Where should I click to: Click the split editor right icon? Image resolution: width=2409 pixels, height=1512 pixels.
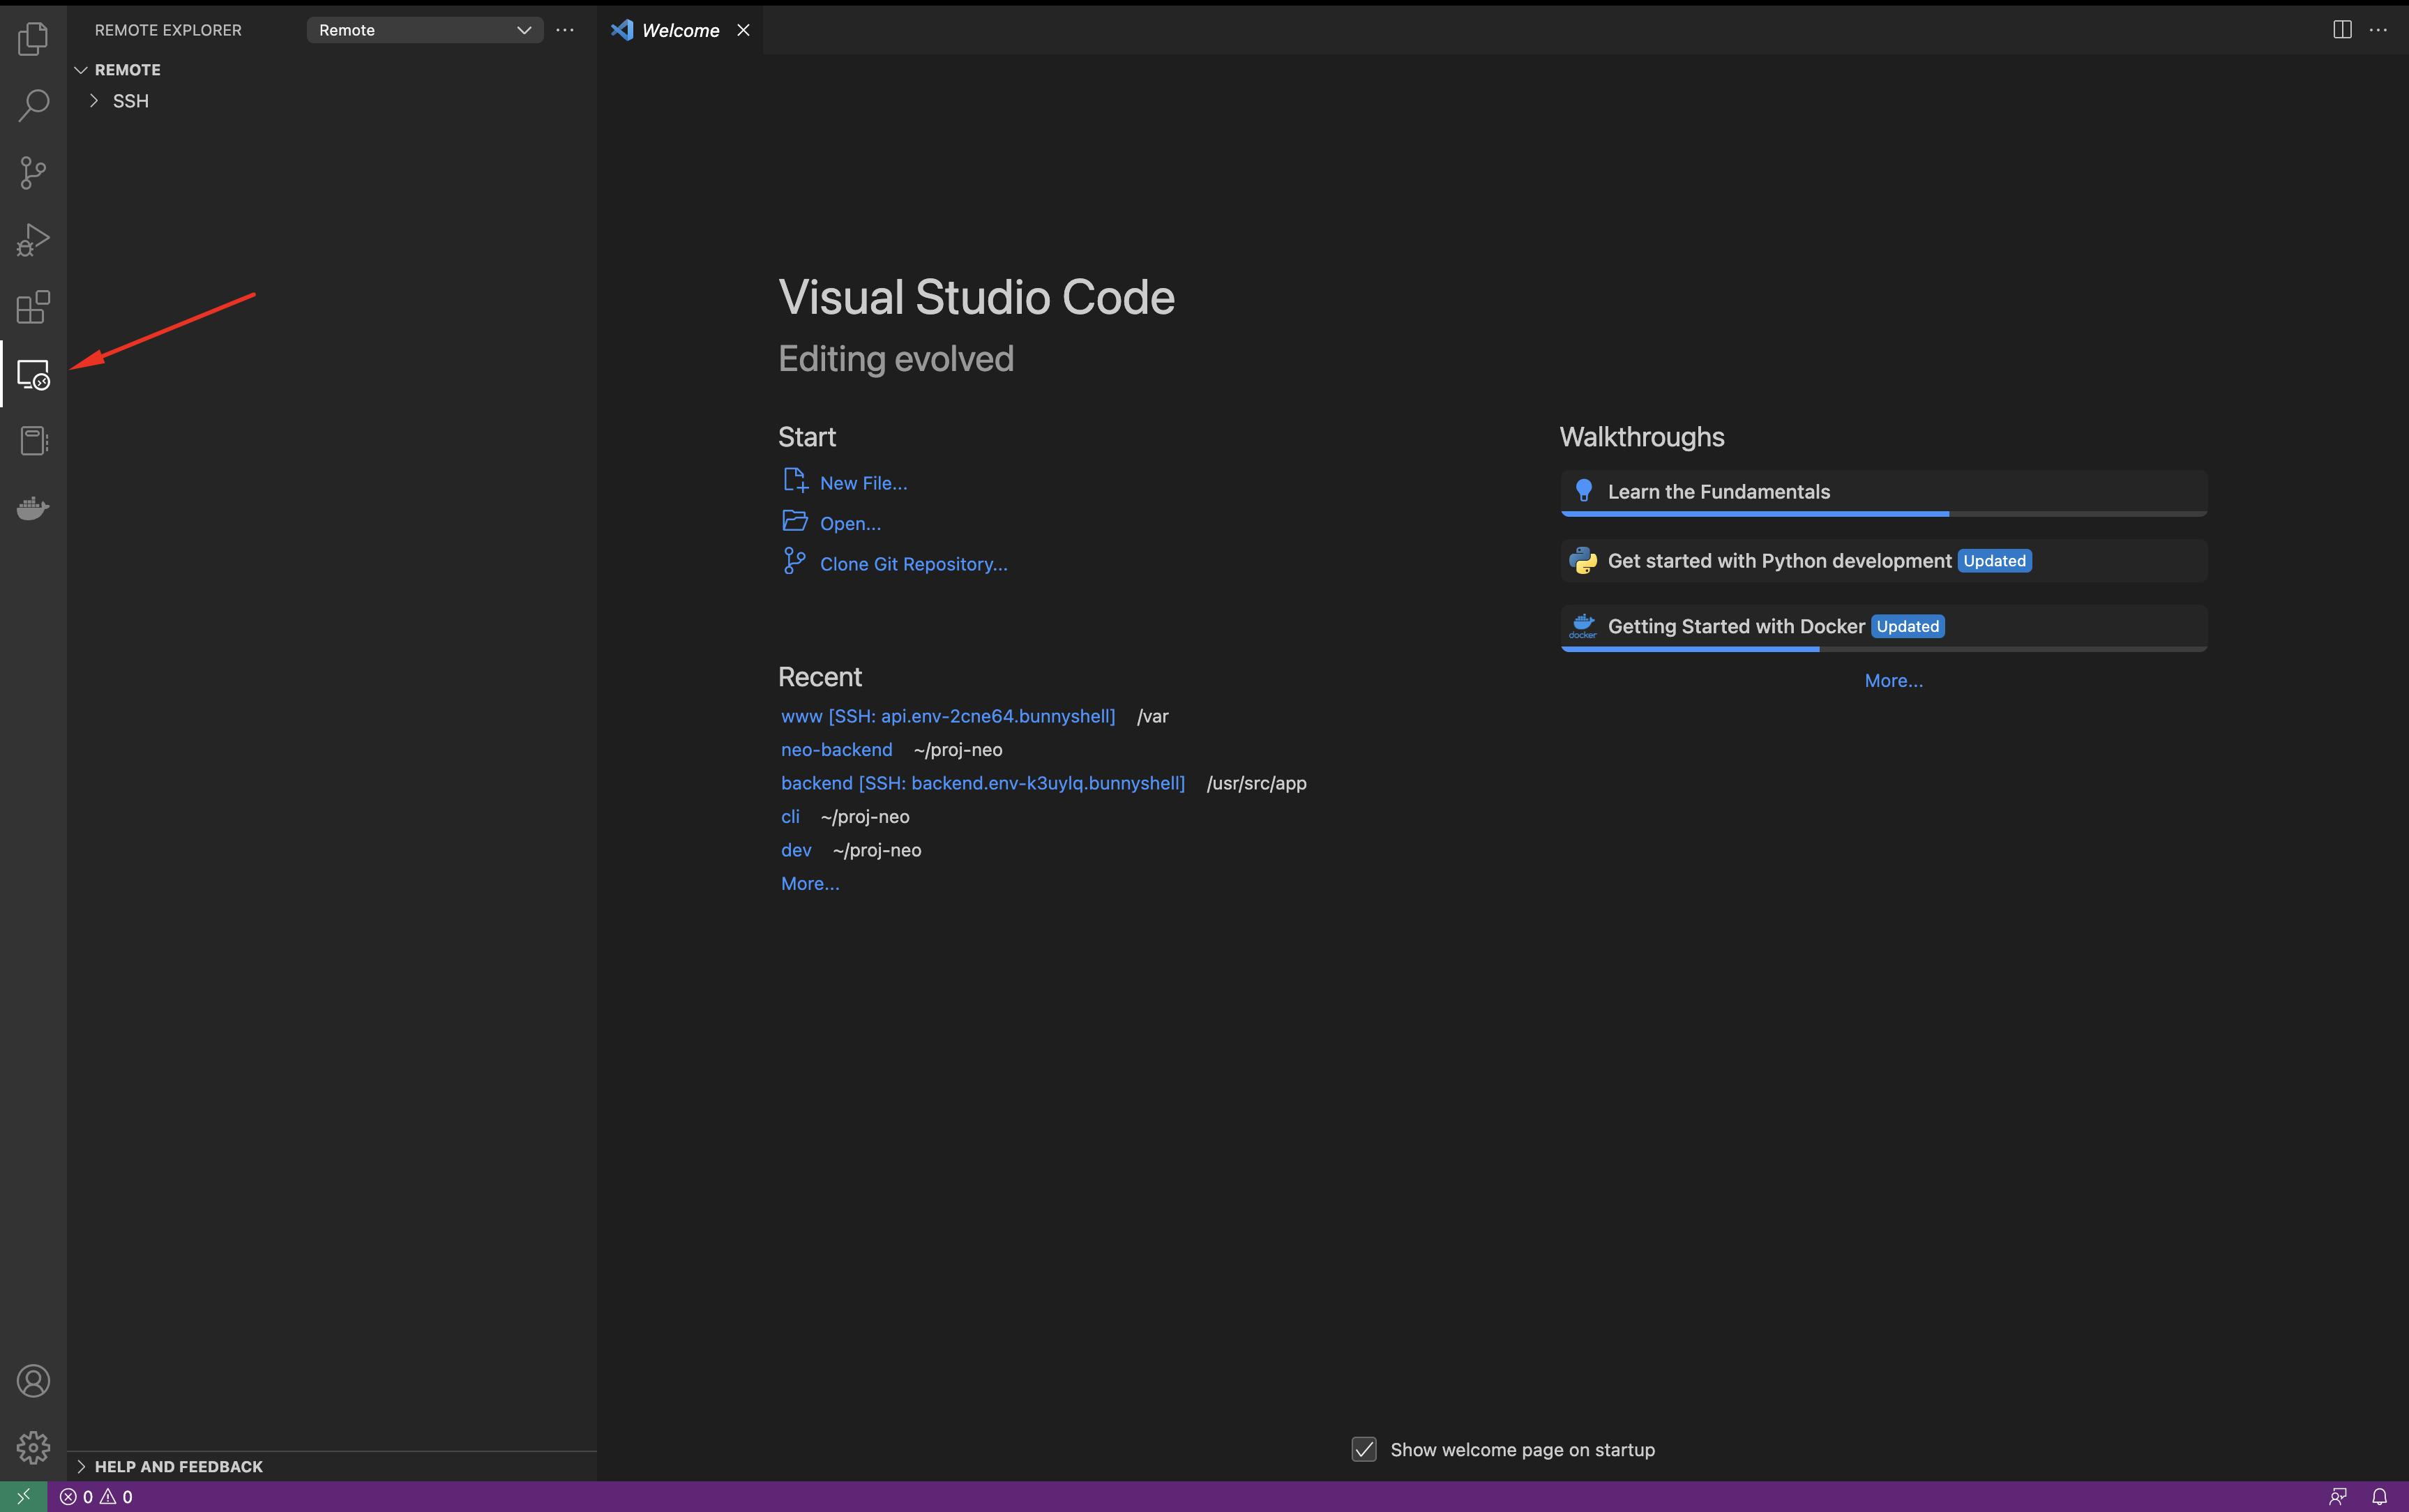pos(2342,30)
